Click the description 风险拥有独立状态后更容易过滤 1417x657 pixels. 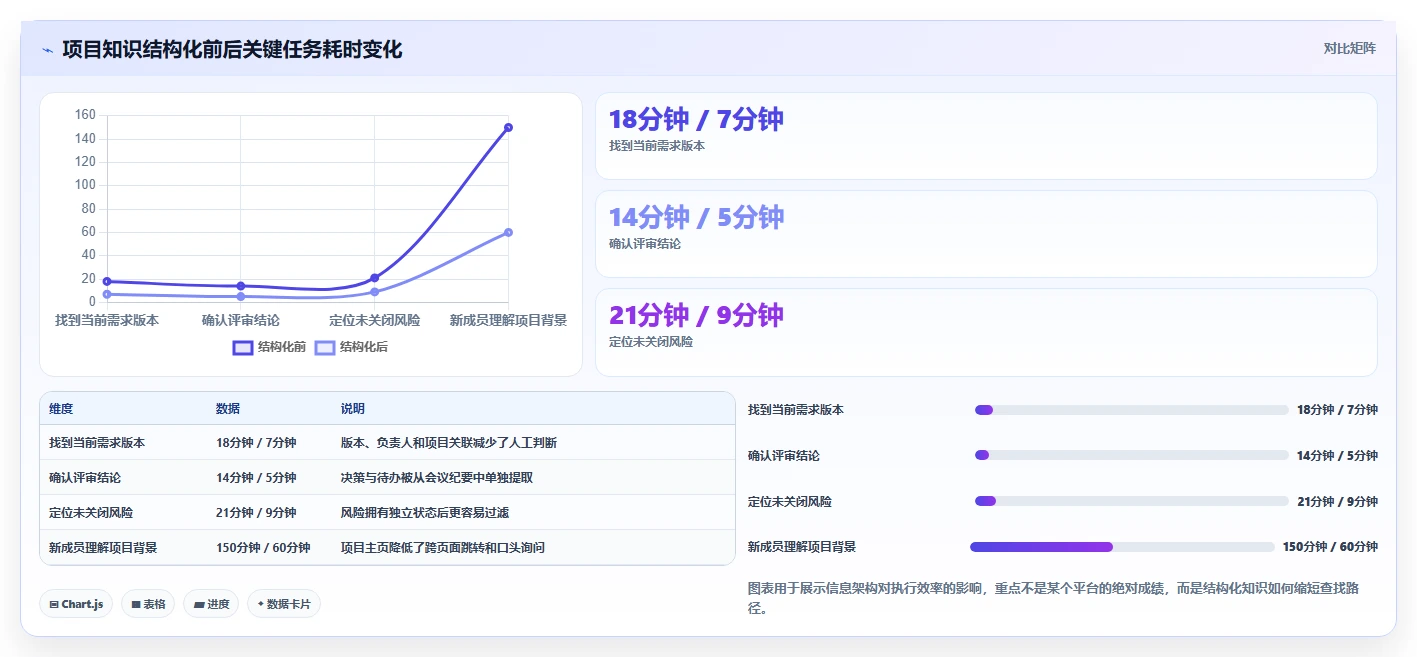425,513
